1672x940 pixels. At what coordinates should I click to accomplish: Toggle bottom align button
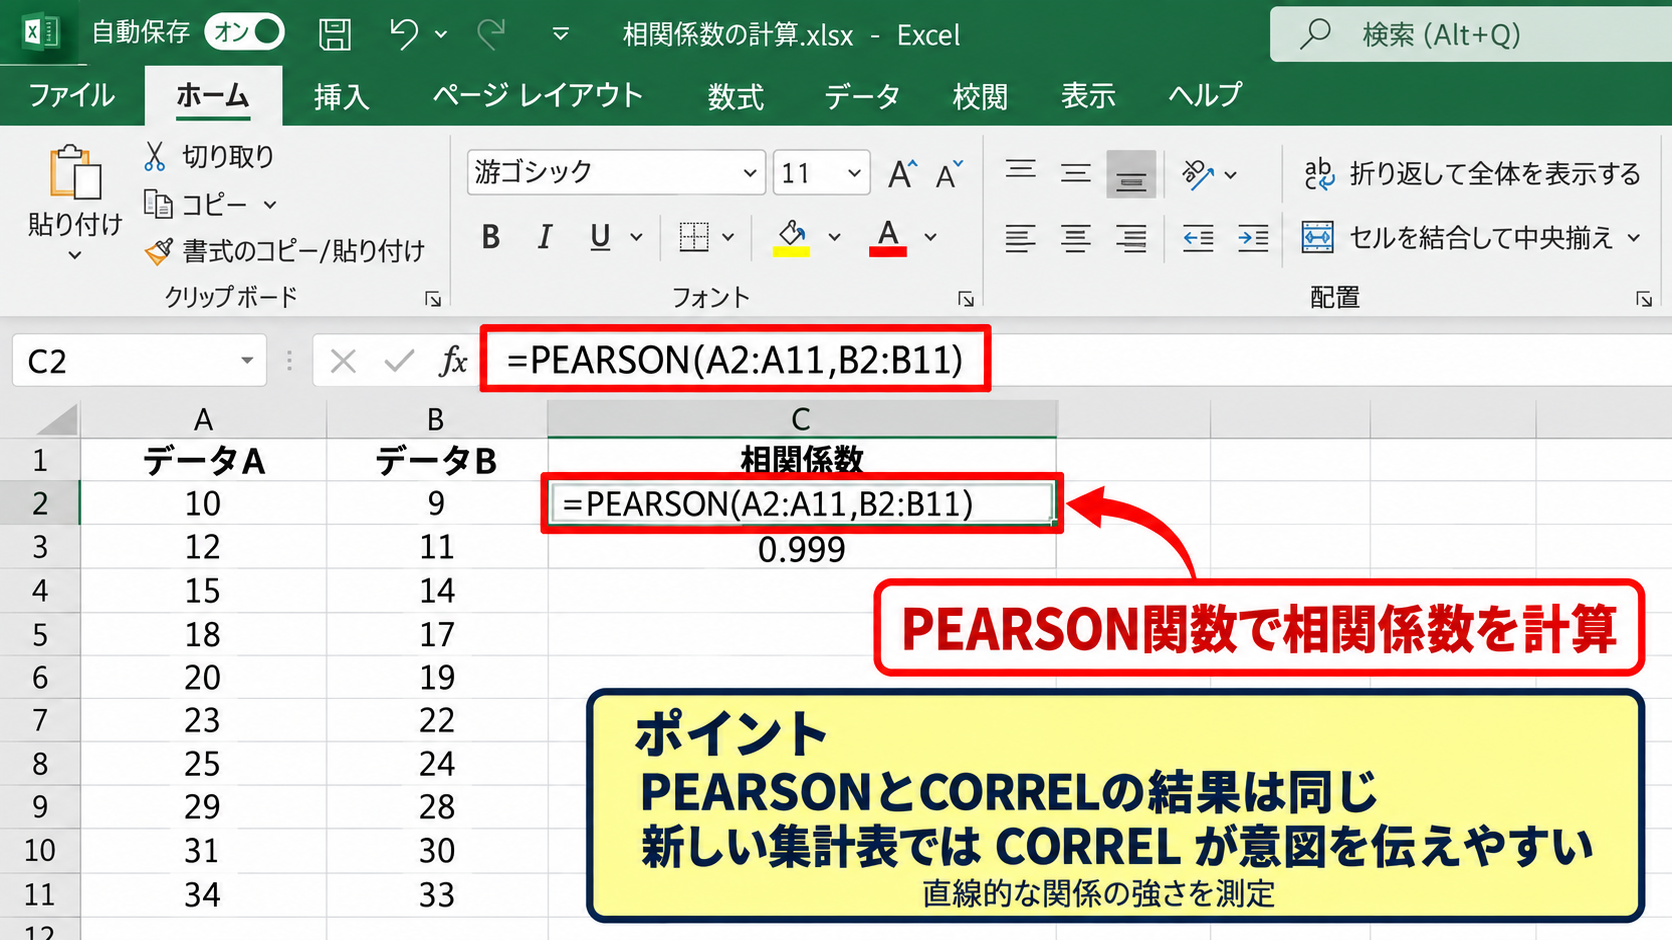(1131, 175)
